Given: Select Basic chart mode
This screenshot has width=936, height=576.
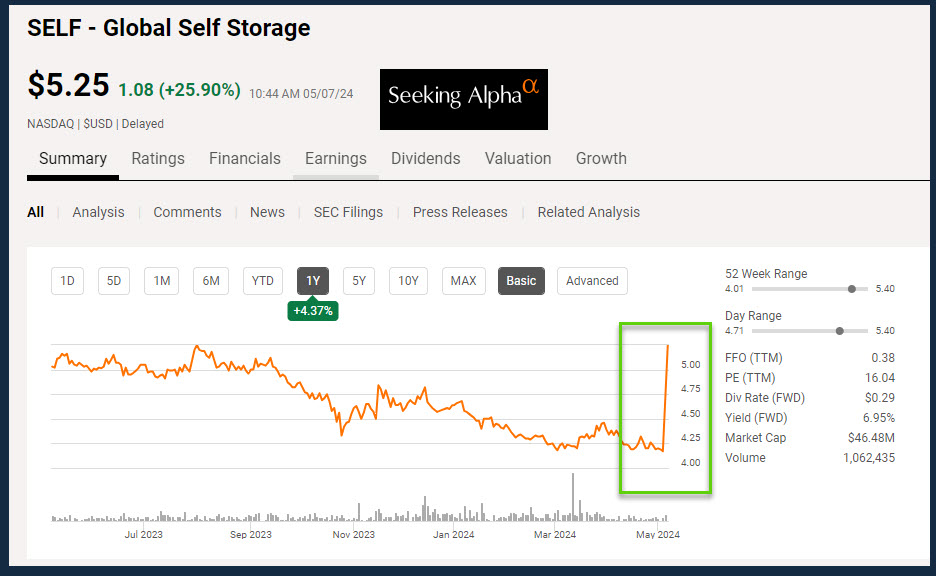Looking at the screenshot, I should (521, 281).
